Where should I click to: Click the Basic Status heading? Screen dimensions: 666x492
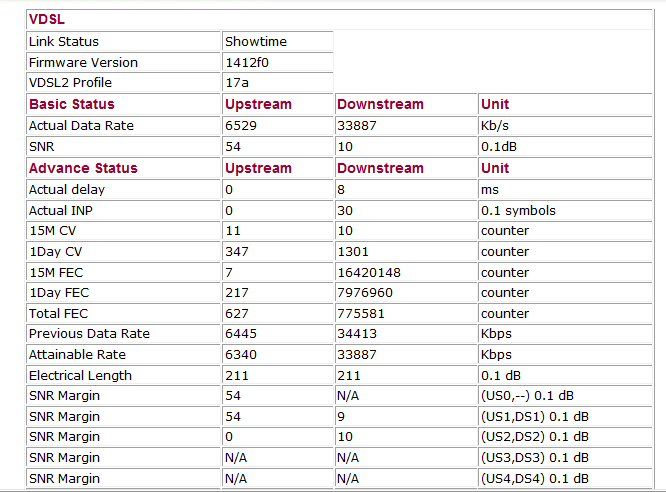[72, 104]
